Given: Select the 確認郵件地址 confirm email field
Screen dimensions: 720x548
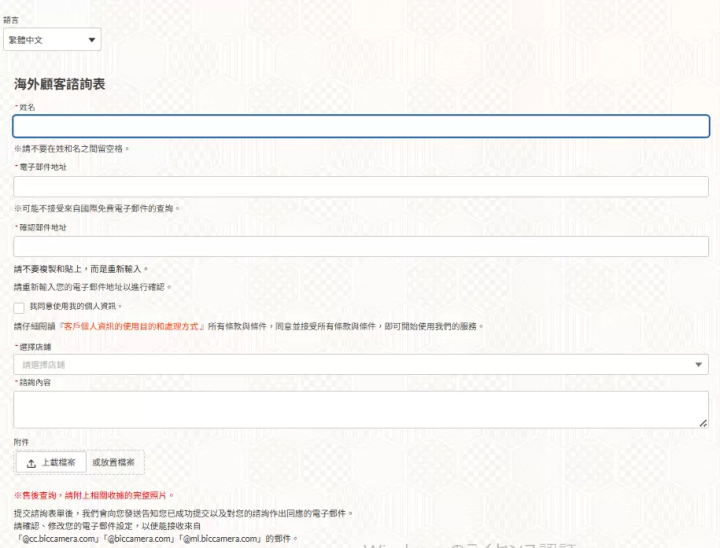Looking at the screenshot, I should pos(360,246).
